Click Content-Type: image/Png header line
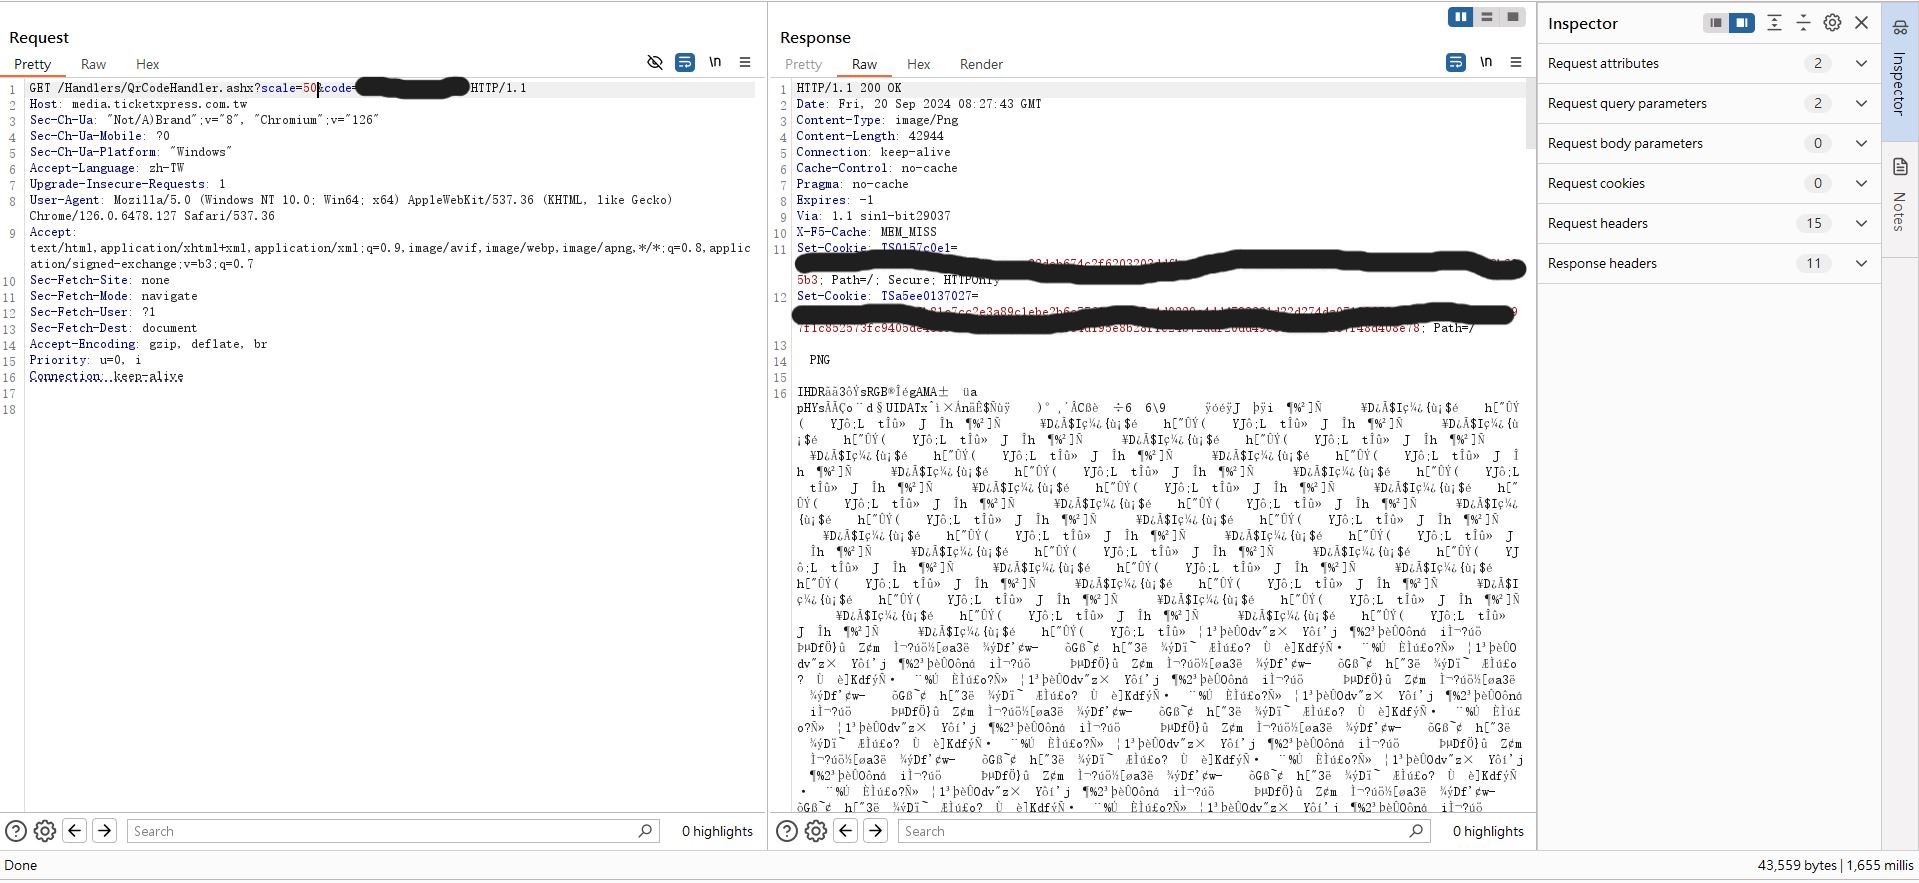Viewport: 1919px width, 883px height. [x=877, y=120]
